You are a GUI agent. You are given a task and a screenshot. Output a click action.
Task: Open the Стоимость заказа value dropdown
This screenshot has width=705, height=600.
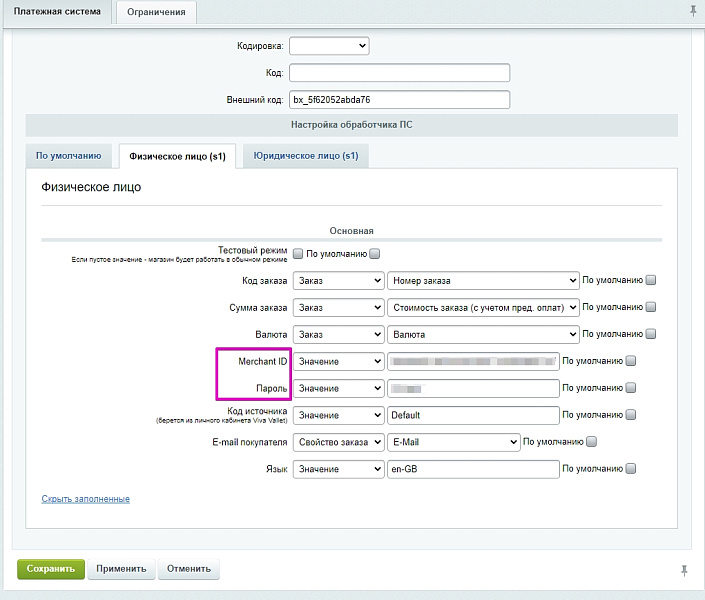pyautogui.click(x=483, y=307)
